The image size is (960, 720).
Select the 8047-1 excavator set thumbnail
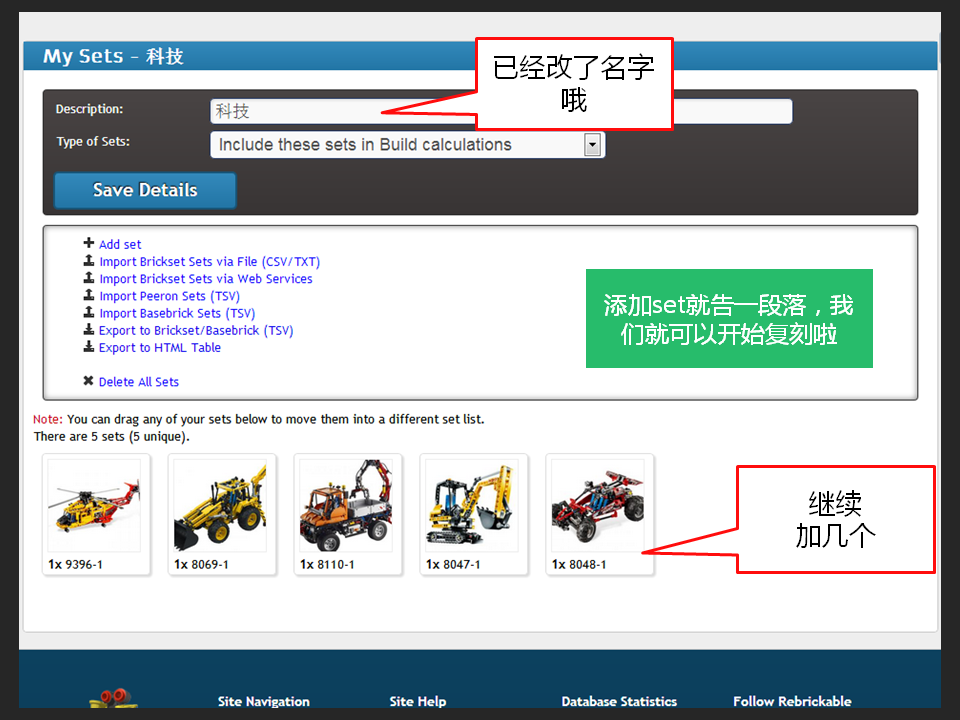[472, 506]
